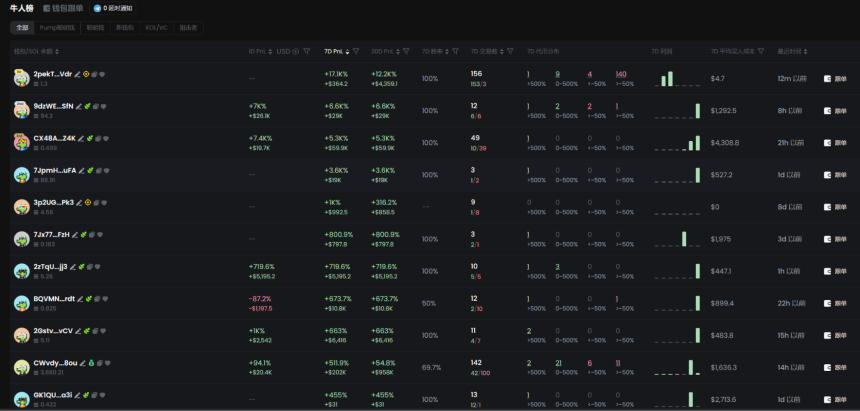Sort by 7D transaction count arrows
Viewport: 860px width, 411px height.
point(501,52)
